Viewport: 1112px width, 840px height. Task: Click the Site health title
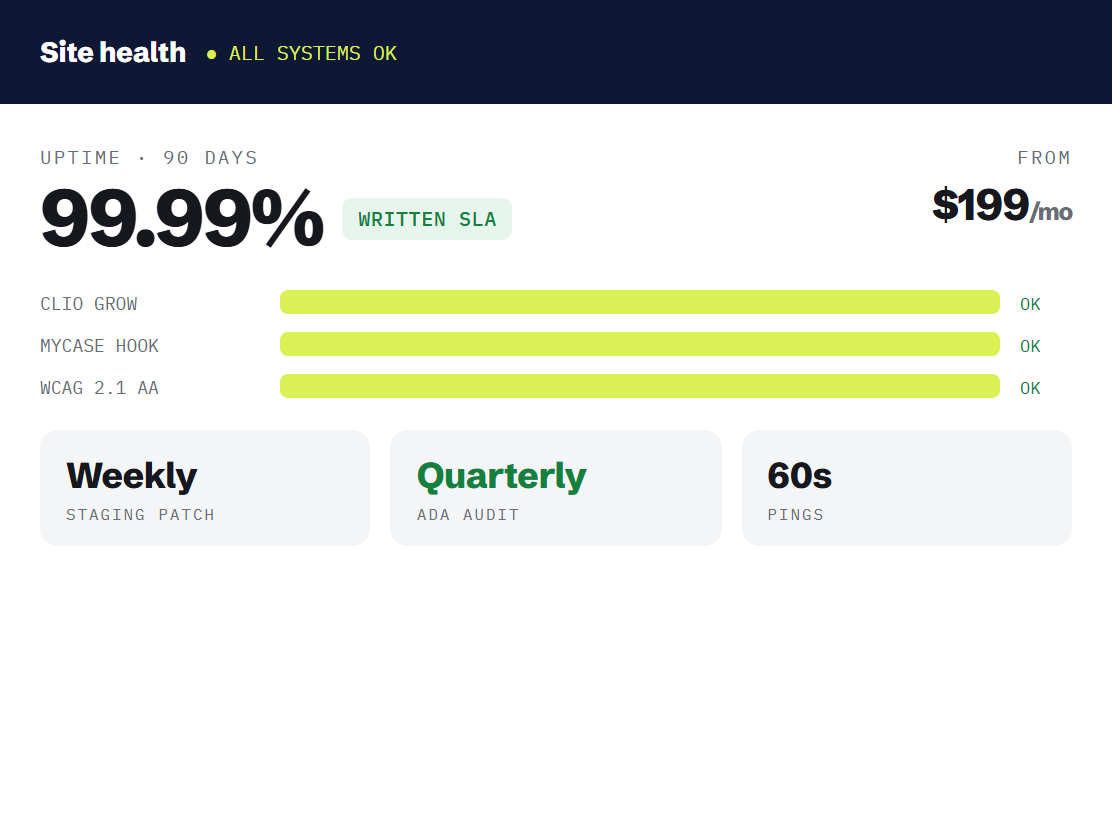tap(113, 52)
